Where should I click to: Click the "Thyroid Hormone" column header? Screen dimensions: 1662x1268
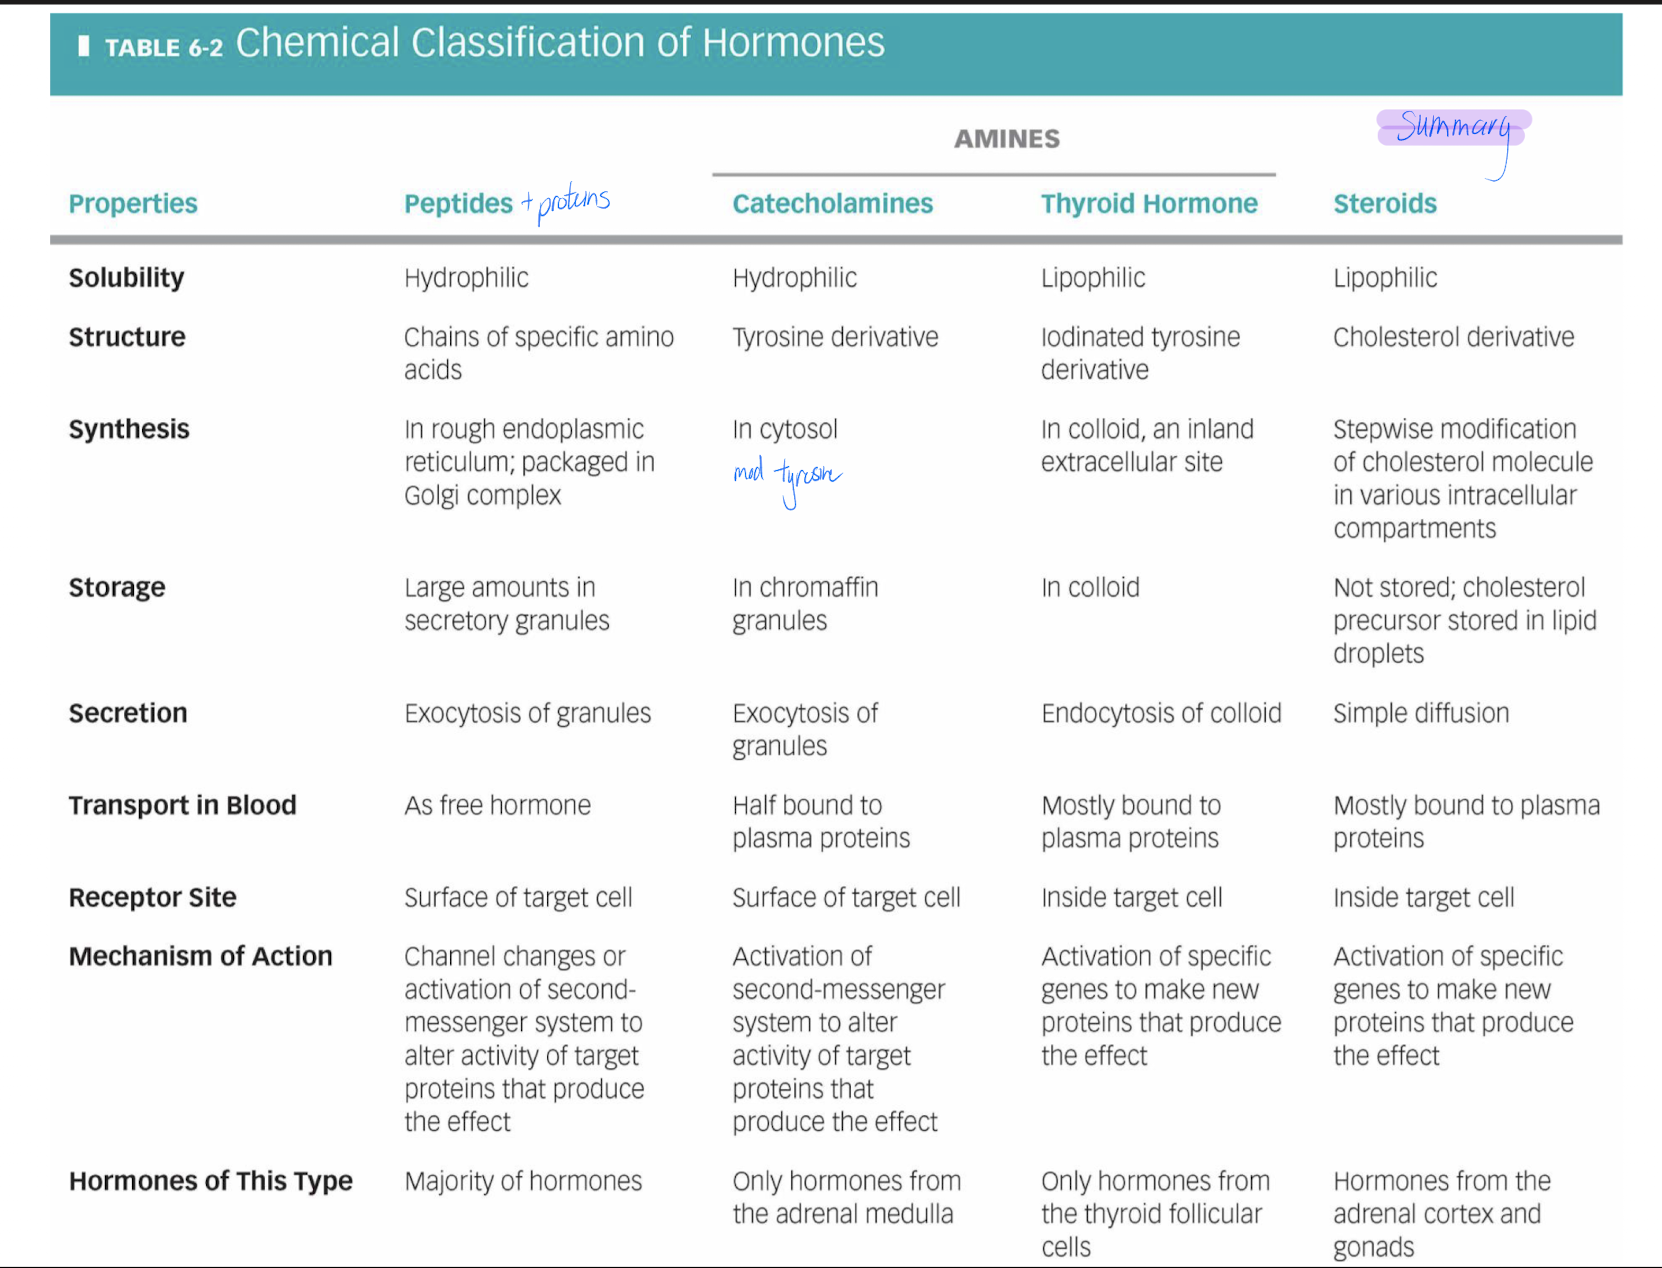(1149, 204)
